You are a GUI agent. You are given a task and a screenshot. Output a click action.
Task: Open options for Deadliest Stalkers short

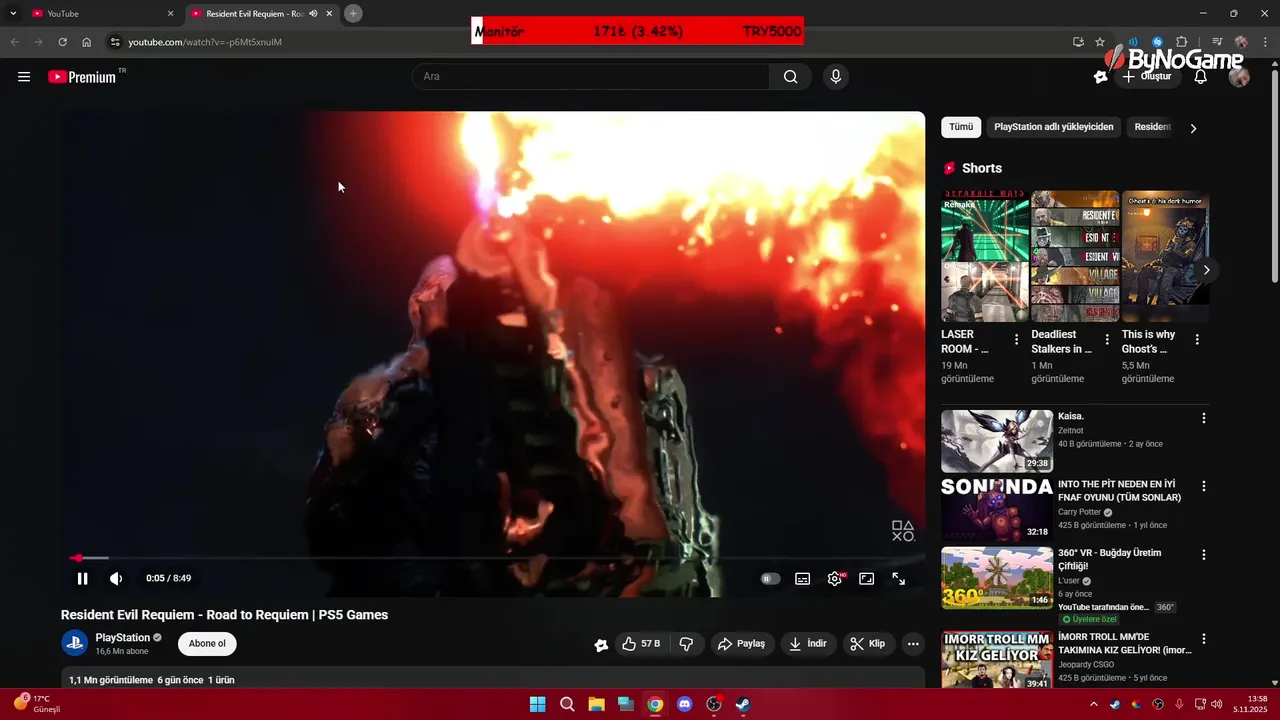click(x=1107, y=340)
